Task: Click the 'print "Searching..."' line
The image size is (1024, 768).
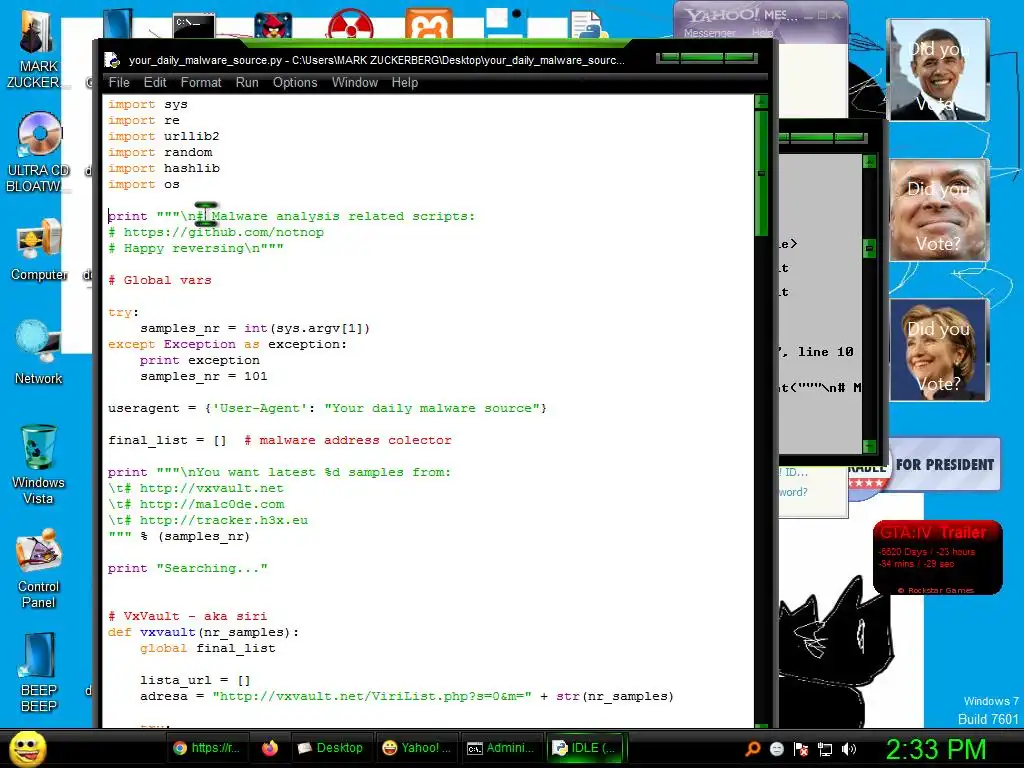Action: [187, 568]
